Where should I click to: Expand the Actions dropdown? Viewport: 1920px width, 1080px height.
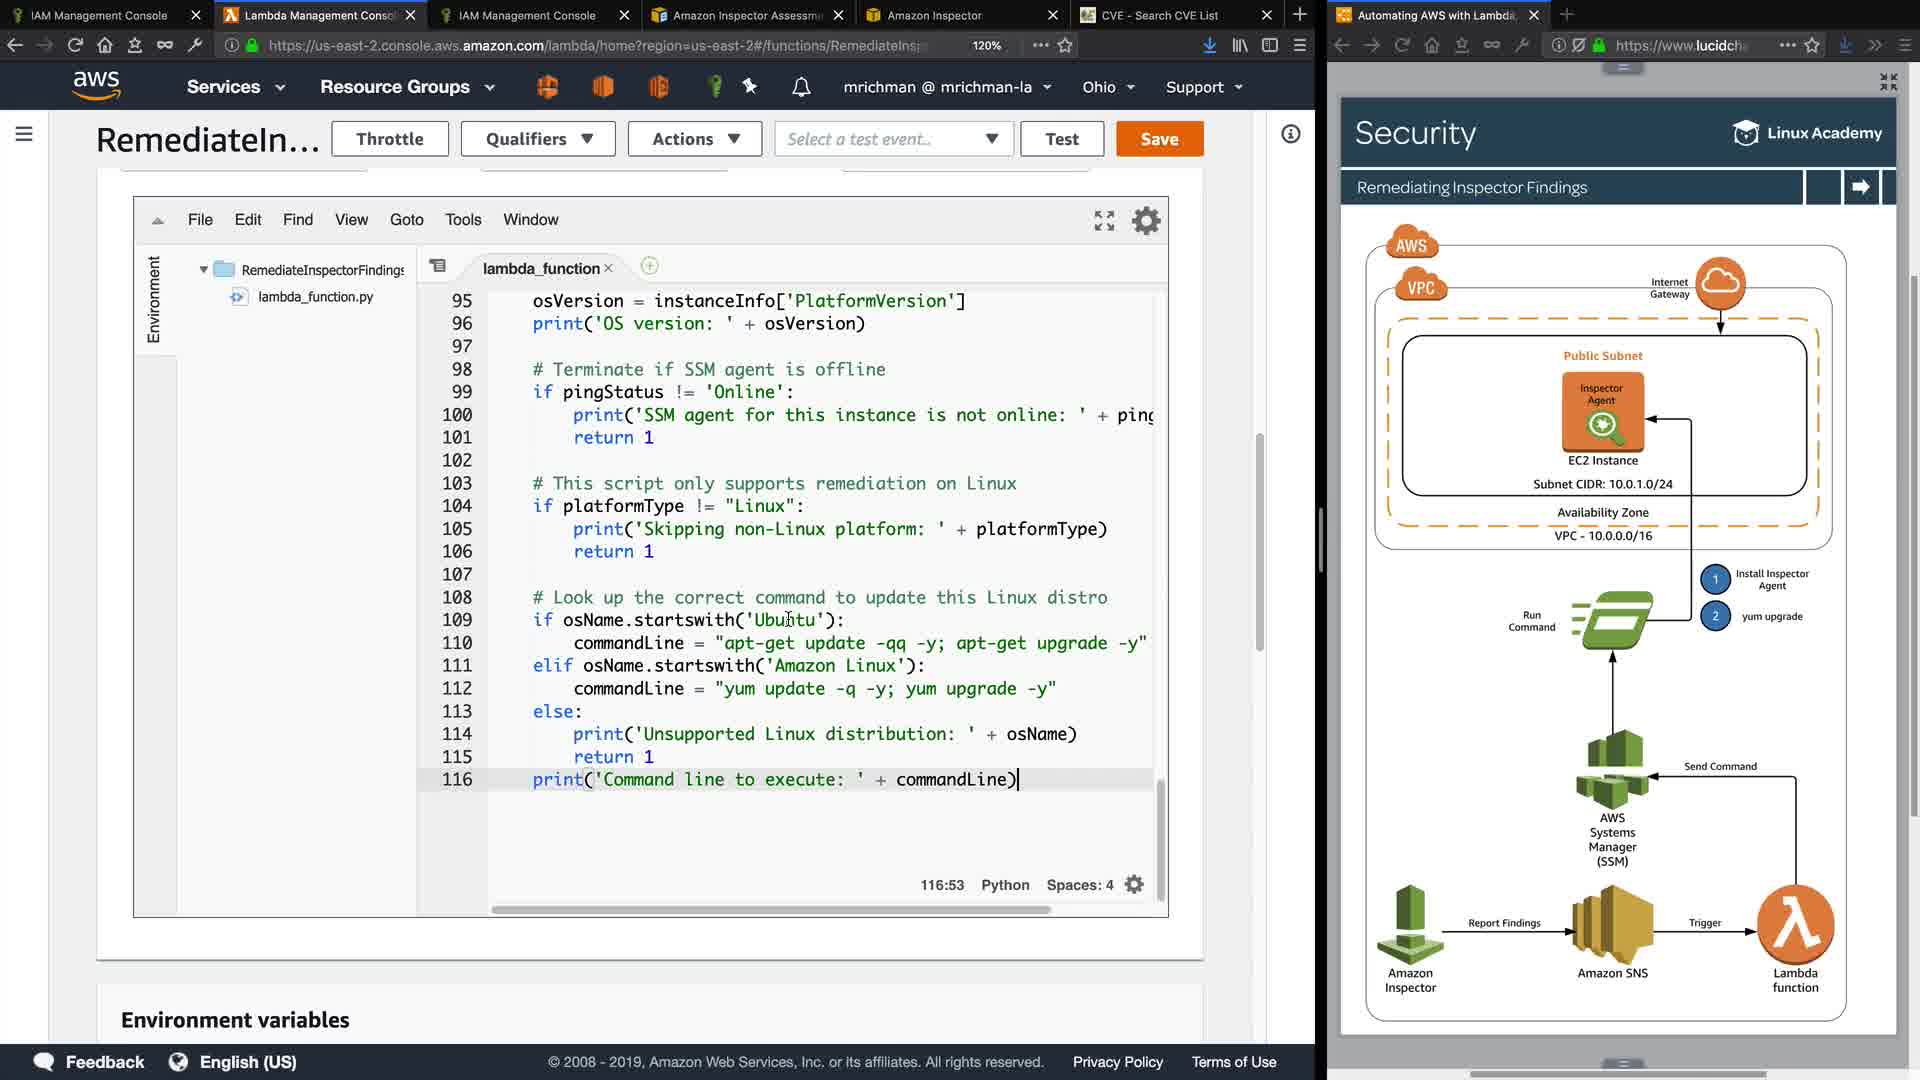coord(695,139)
